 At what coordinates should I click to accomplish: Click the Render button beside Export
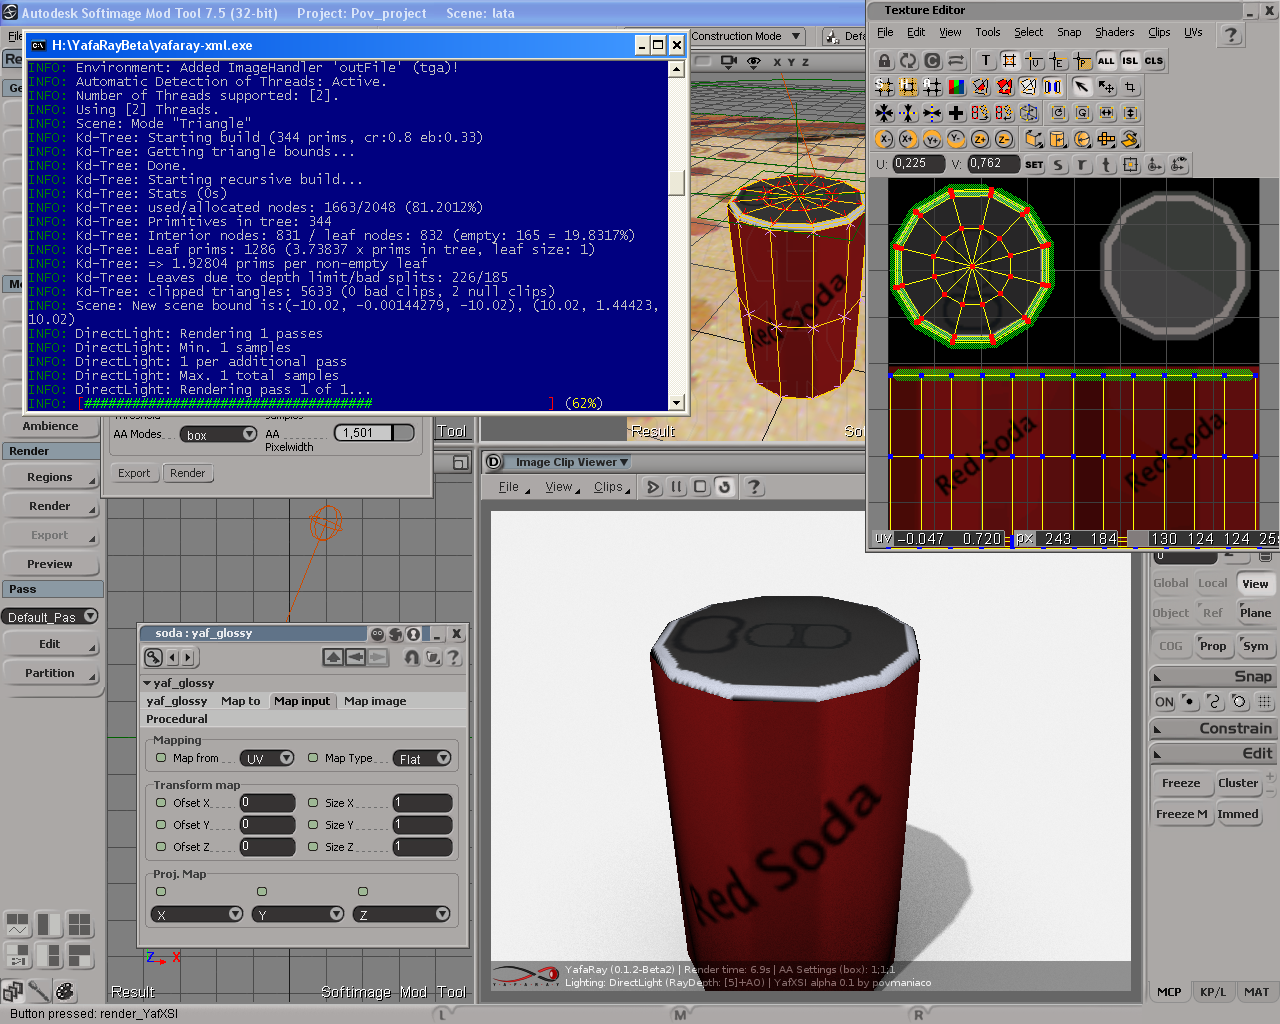(x=187, y=473)
